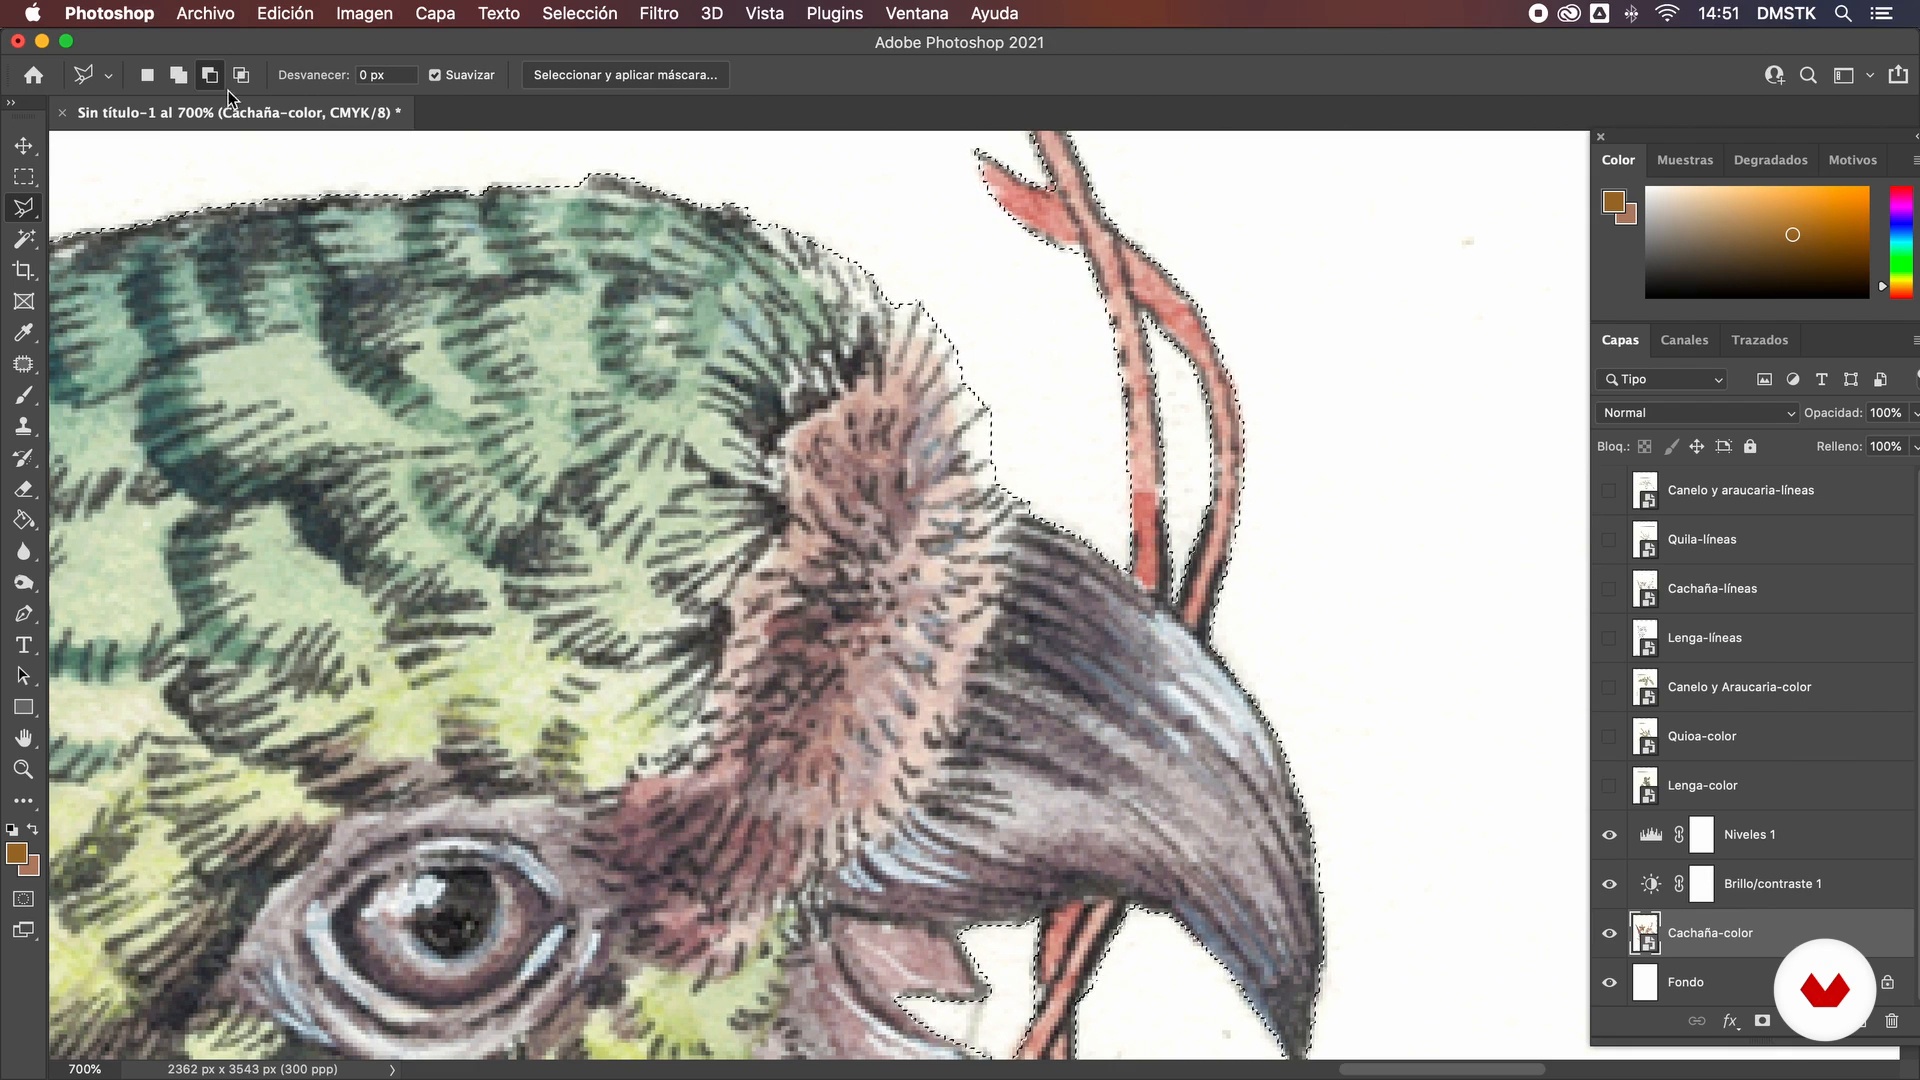Select the Hand tool
Screen dimensions: 1920x1080
pyautogui.click(x=24, y=738)
